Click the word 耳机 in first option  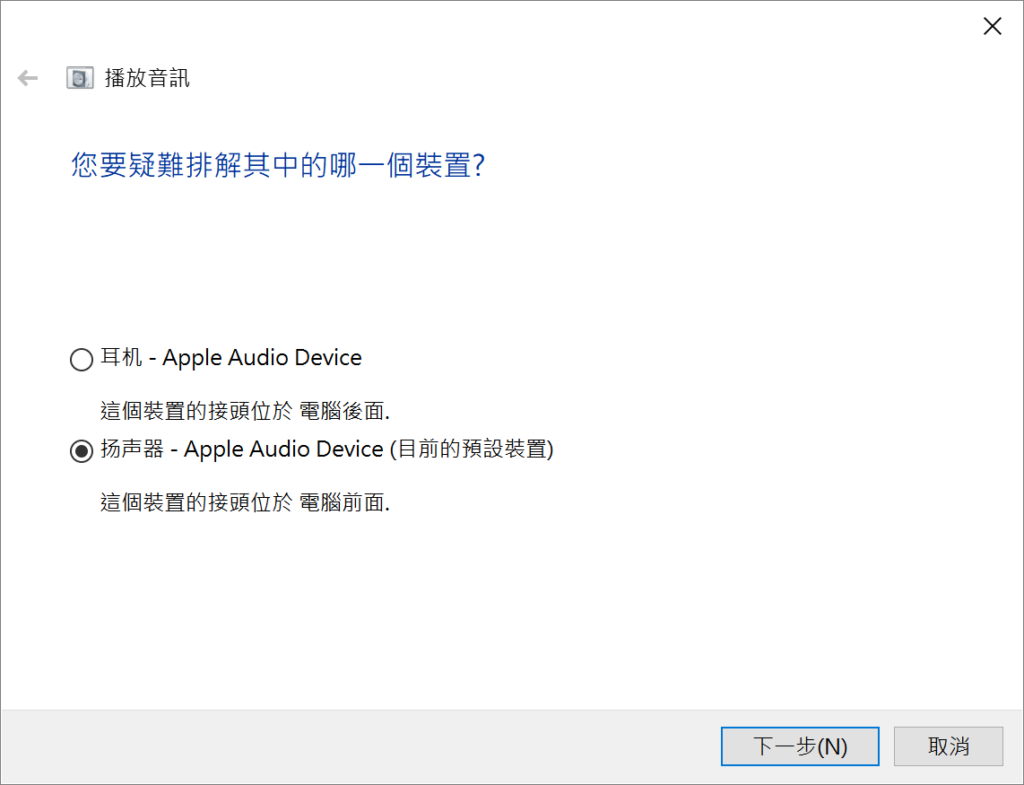pyautogui.click(x=121, y=357)
